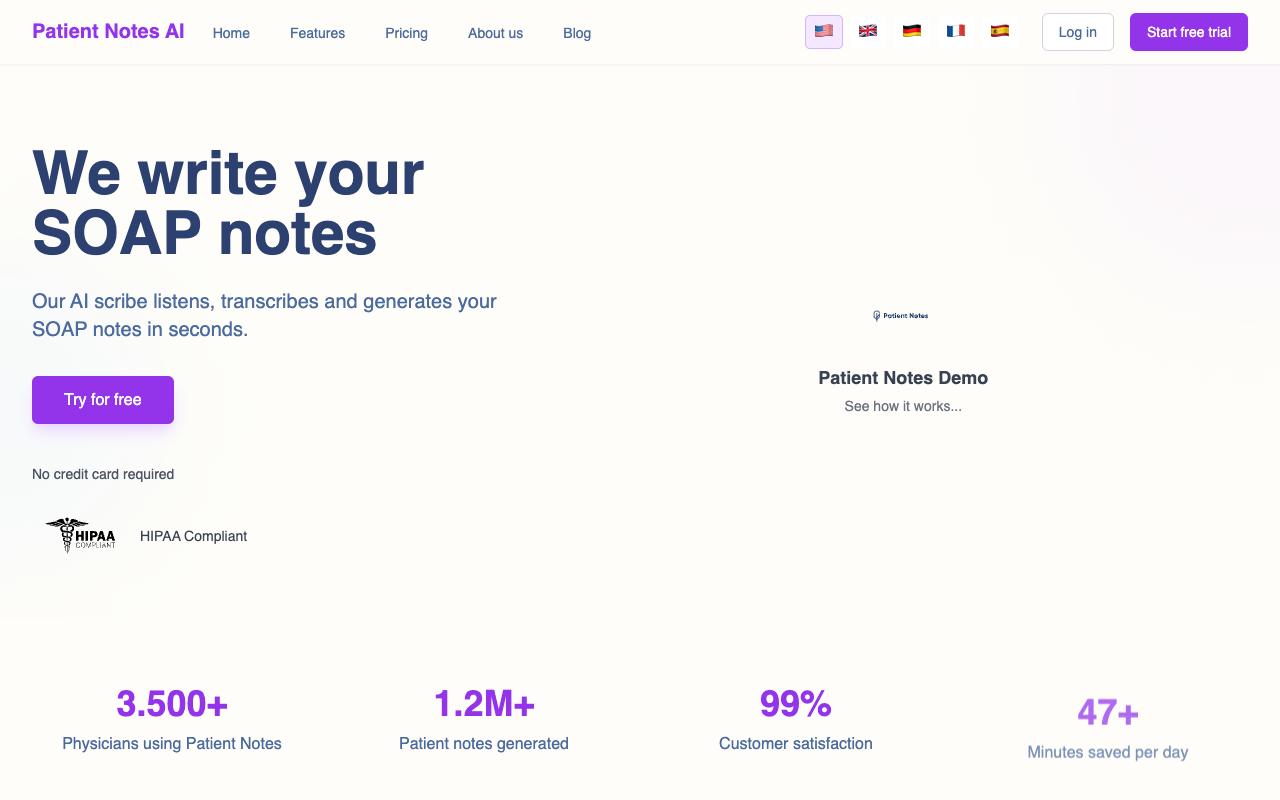The image size is (1280, 800).
Task: Pick the French flag language icon
Action: coord(956,32)
